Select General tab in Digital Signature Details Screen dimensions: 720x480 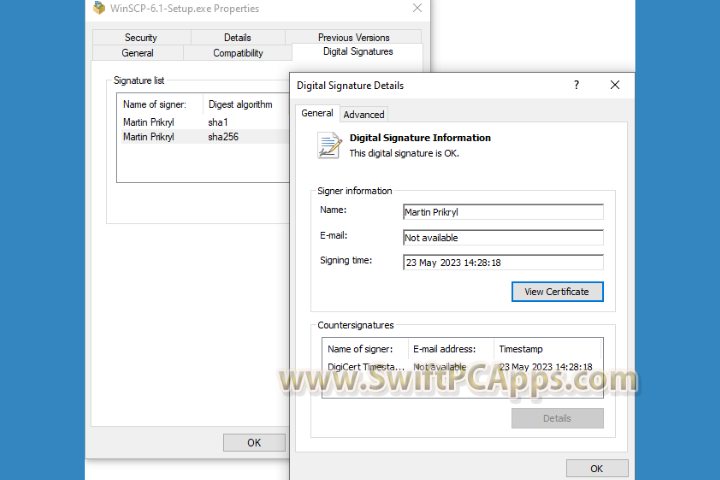point(317,113)
